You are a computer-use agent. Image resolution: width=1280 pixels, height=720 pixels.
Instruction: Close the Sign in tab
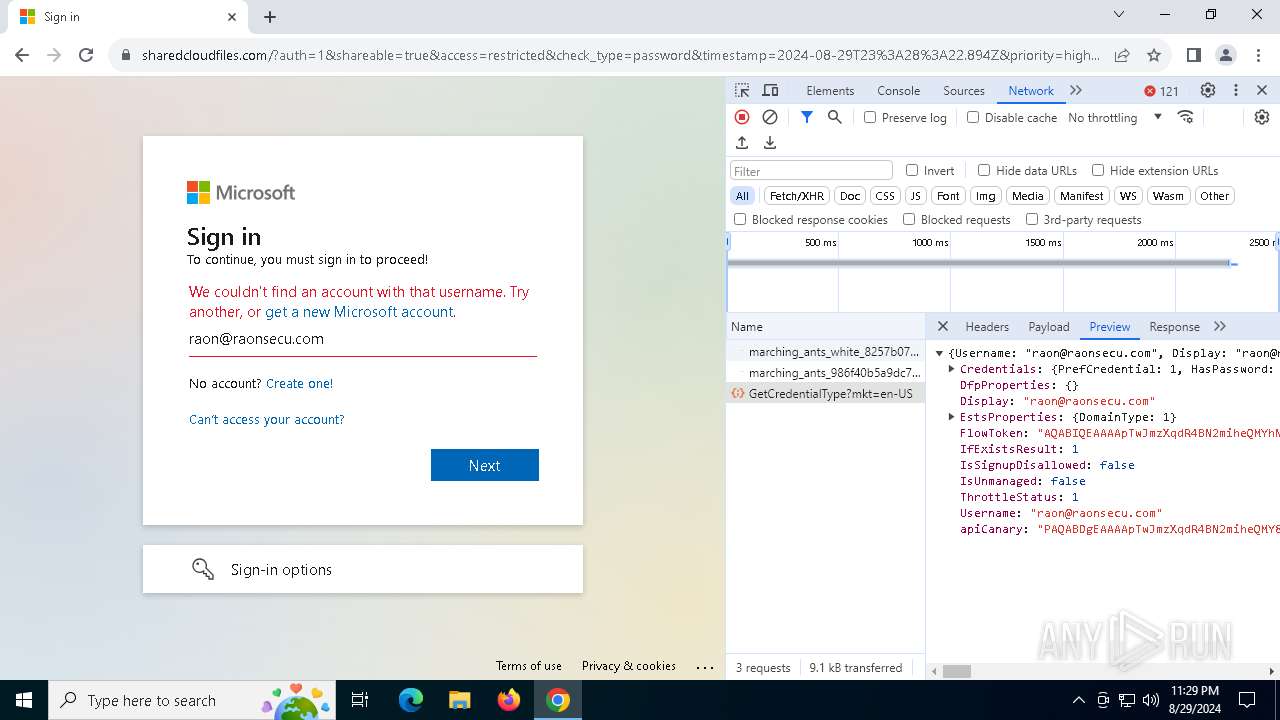(x=232, y=17)
